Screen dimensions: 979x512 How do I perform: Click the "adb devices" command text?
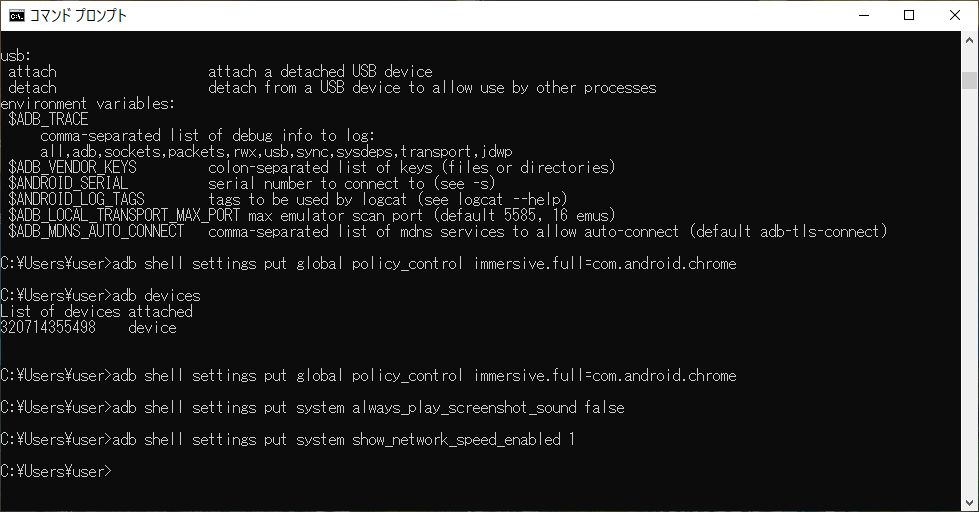156,296
